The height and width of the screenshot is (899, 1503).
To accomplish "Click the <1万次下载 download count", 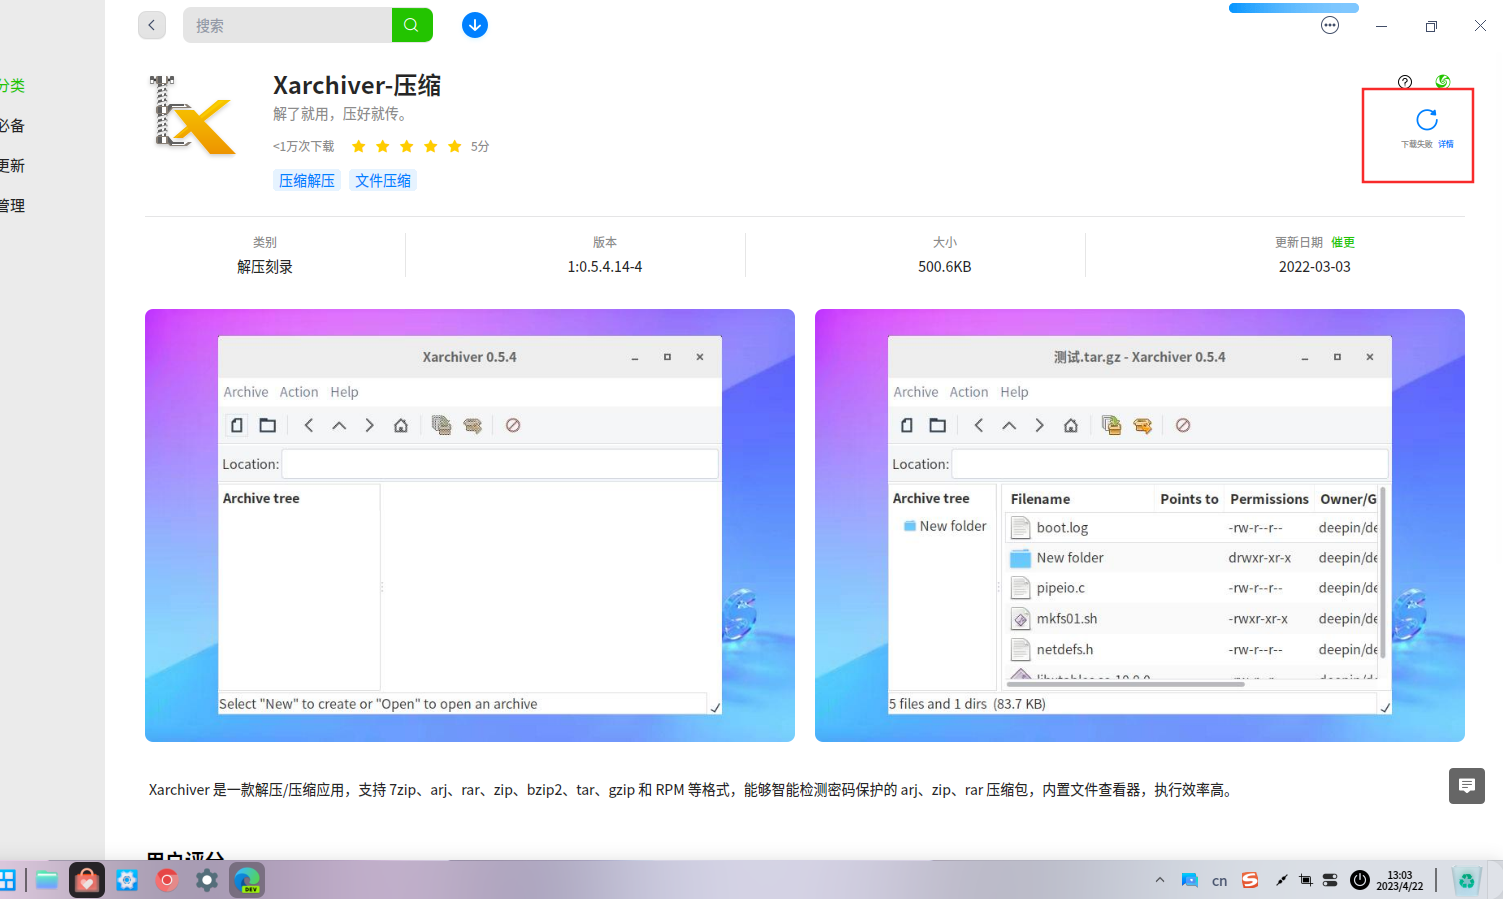I will (x=304, y=147).
